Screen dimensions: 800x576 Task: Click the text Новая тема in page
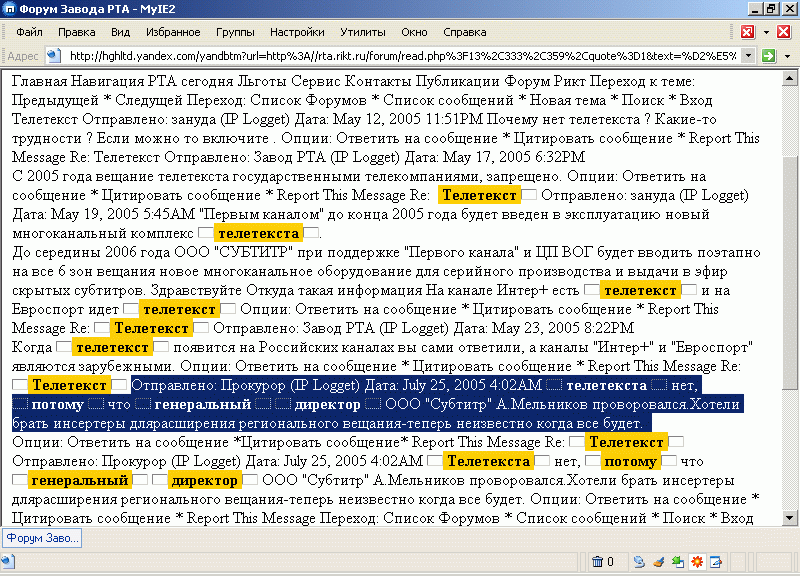(x=567, y=100)
